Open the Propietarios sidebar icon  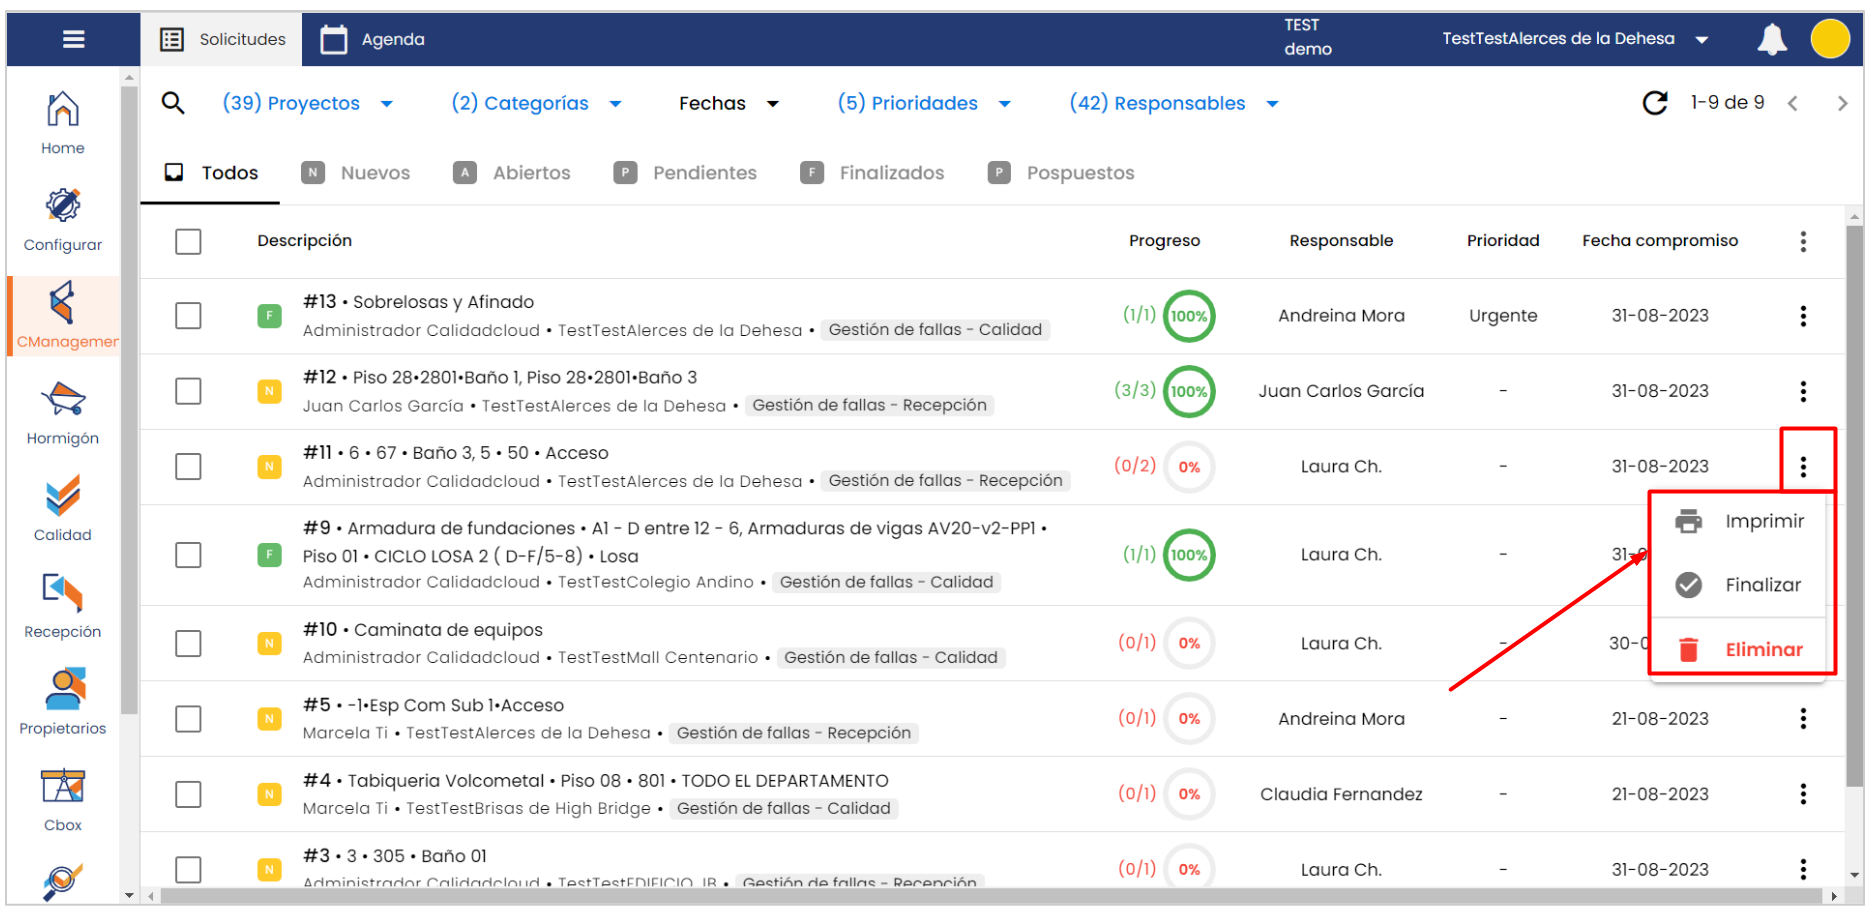pos(62,690)
